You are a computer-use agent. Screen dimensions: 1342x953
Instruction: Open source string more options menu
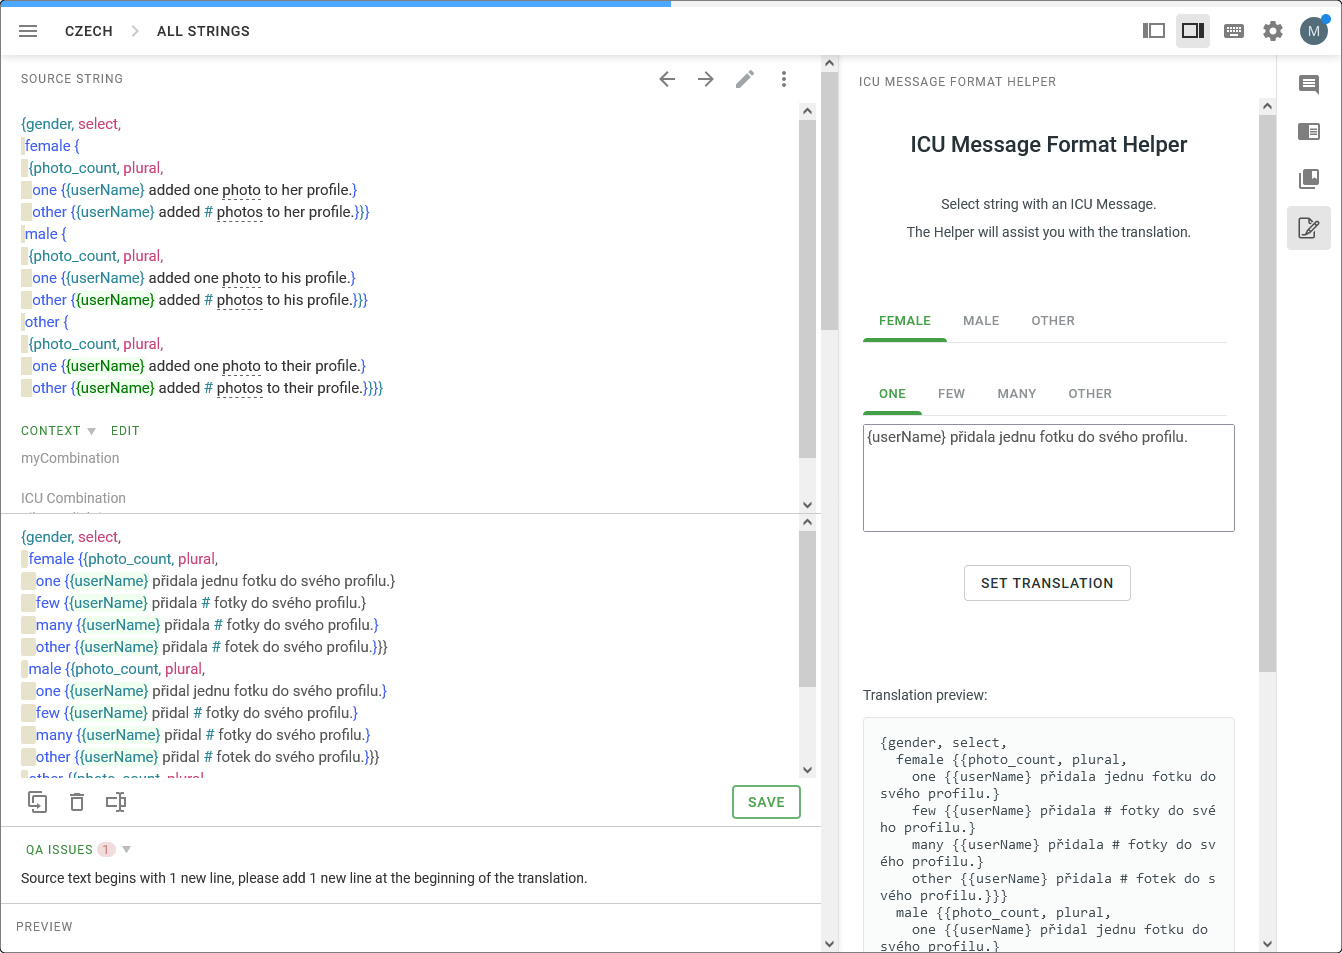[x=784, y=79]
